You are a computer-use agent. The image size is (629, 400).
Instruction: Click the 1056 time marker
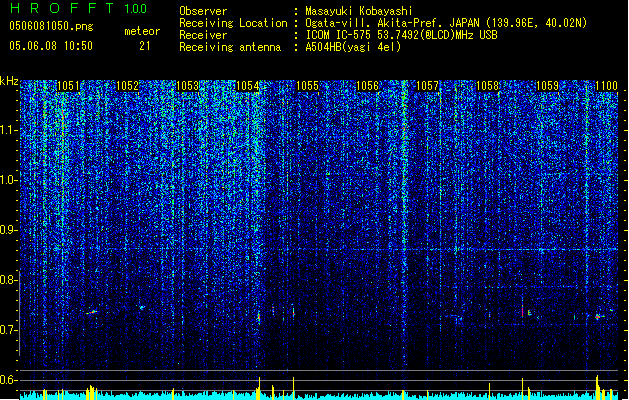367,86
